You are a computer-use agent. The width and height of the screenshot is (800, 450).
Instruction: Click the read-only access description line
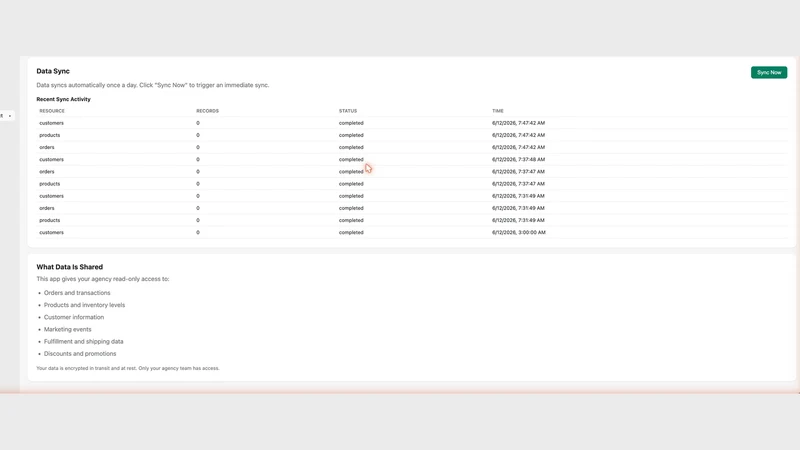103,279
